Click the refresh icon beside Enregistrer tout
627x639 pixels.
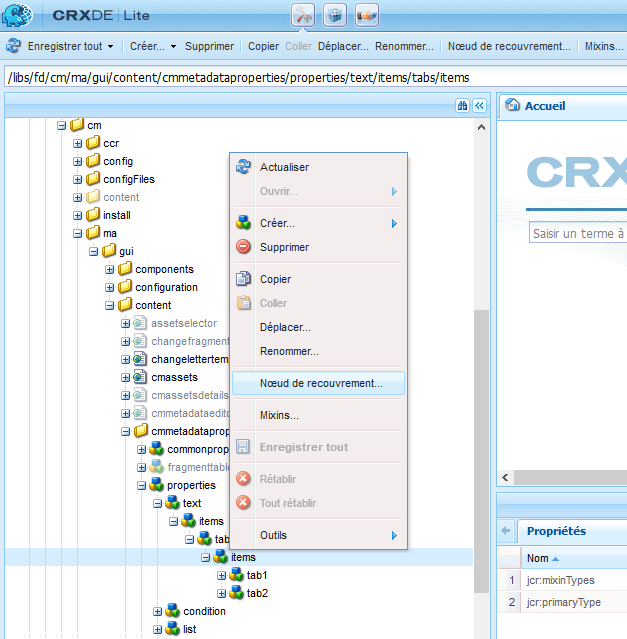[13, 46]
